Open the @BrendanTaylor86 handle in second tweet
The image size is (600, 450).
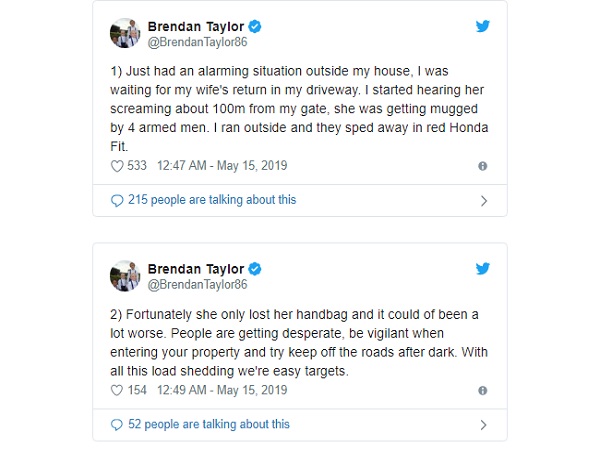(x=197, y=285)
